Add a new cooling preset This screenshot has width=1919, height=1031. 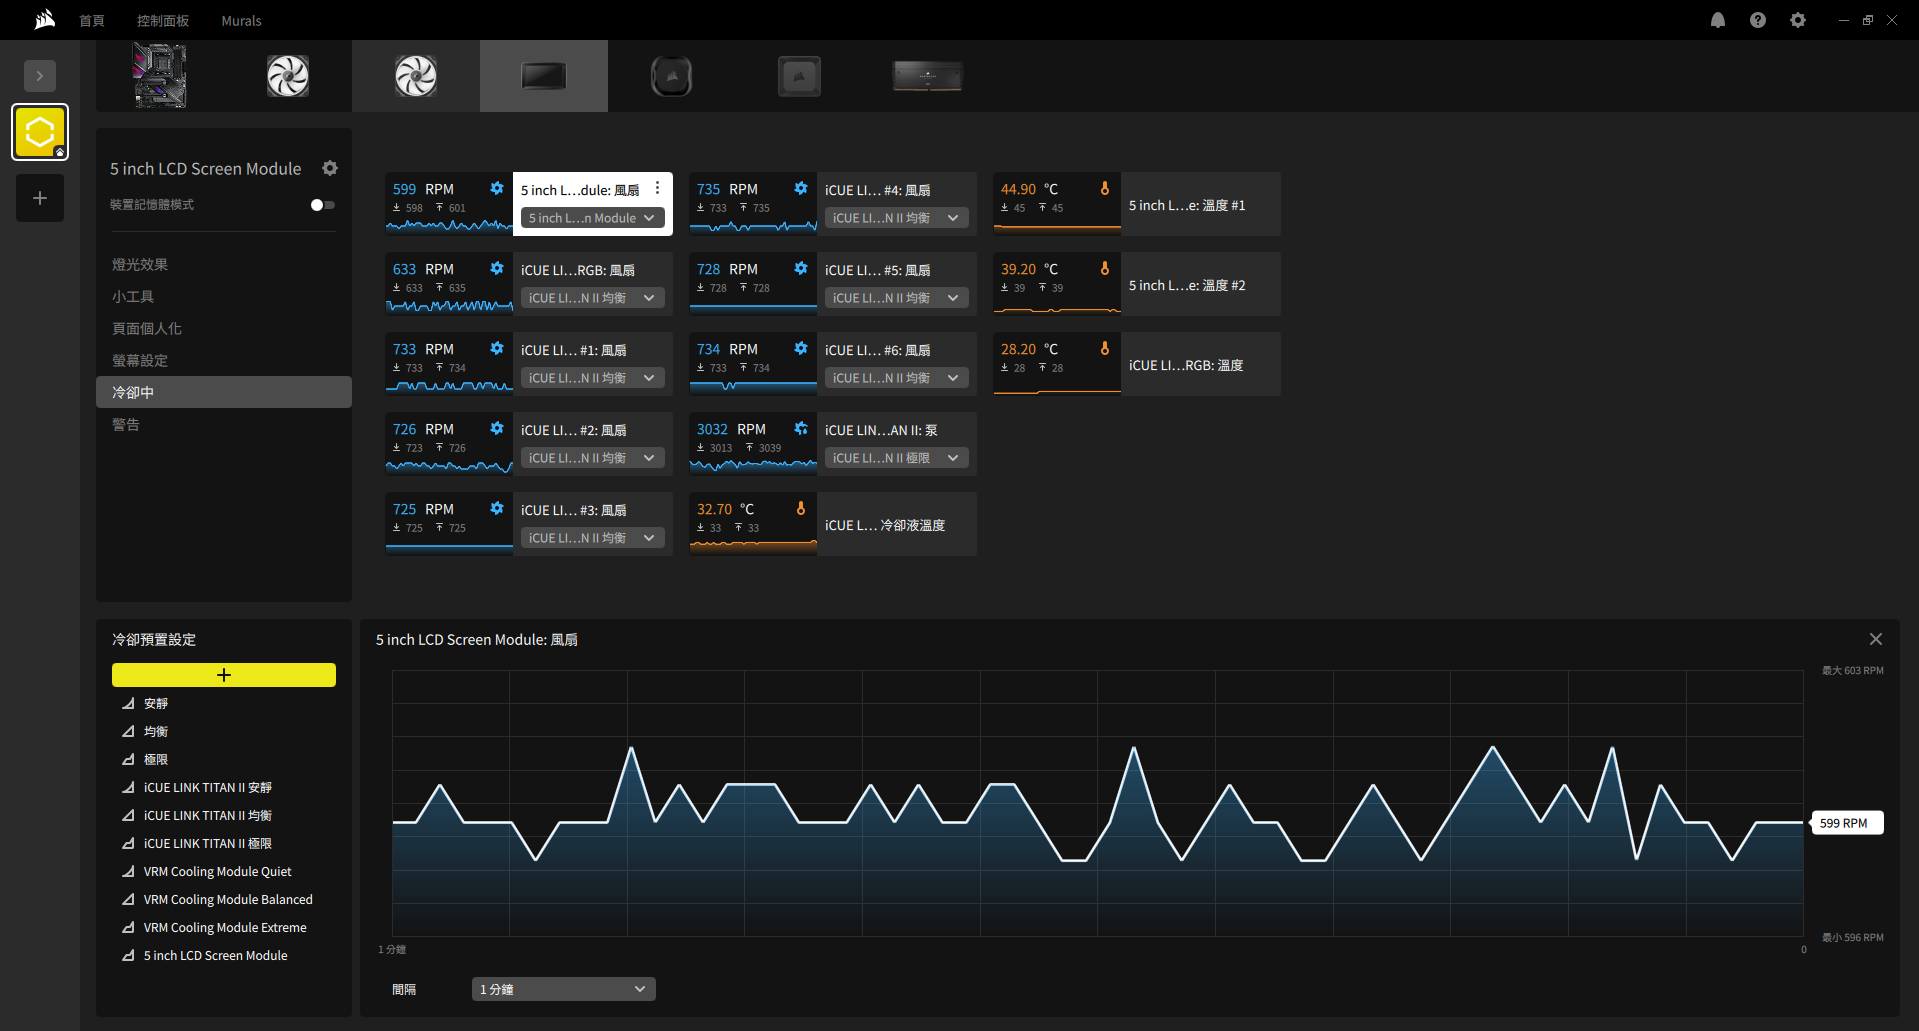(224, 675)
